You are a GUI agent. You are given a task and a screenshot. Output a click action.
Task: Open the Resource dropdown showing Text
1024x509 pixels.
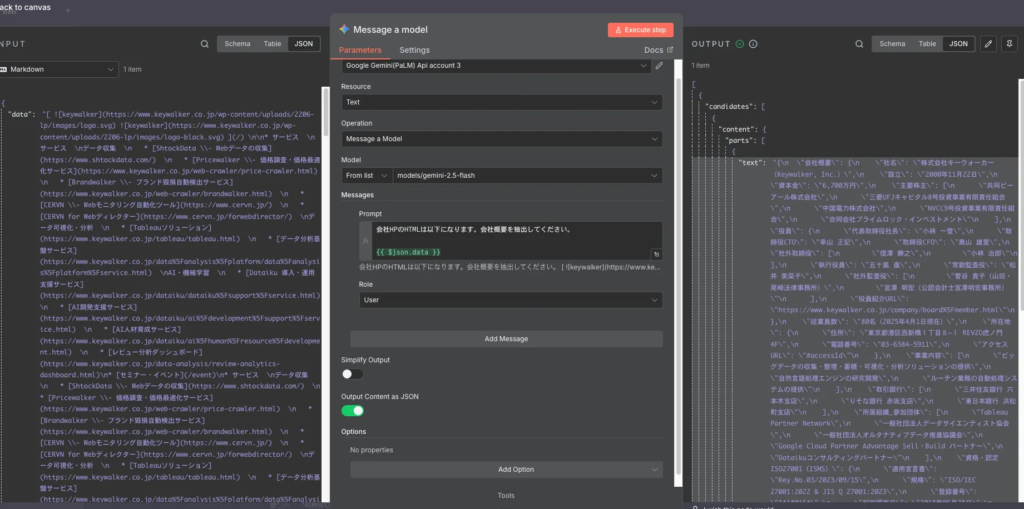501,102
